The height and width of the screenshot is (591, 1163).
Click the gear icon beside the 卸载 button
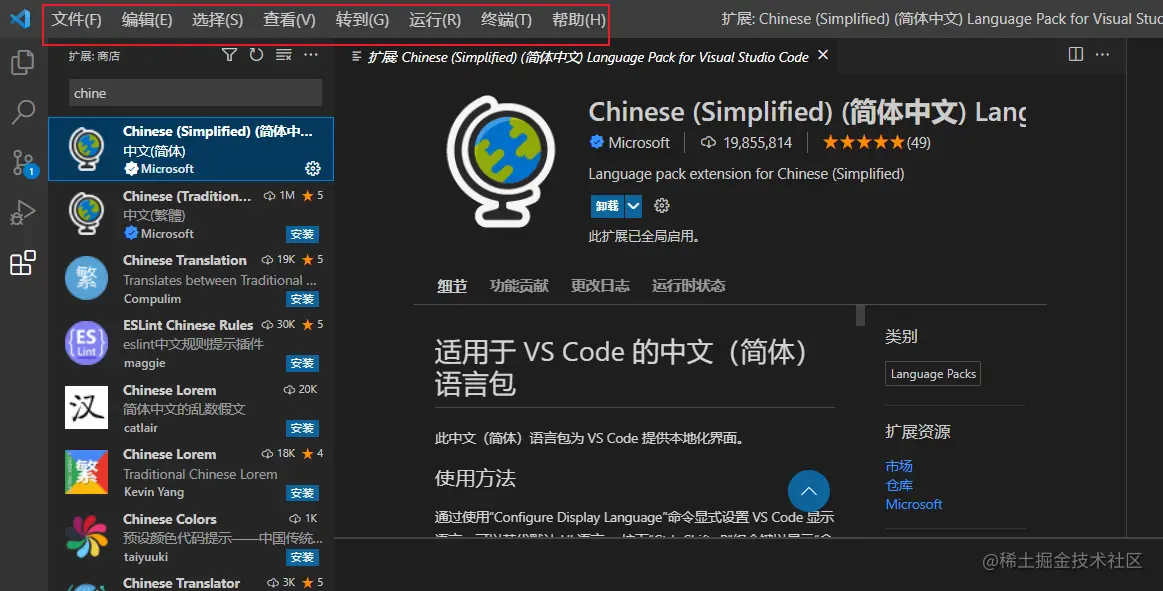pyautogui.click(x=660, y=206)
